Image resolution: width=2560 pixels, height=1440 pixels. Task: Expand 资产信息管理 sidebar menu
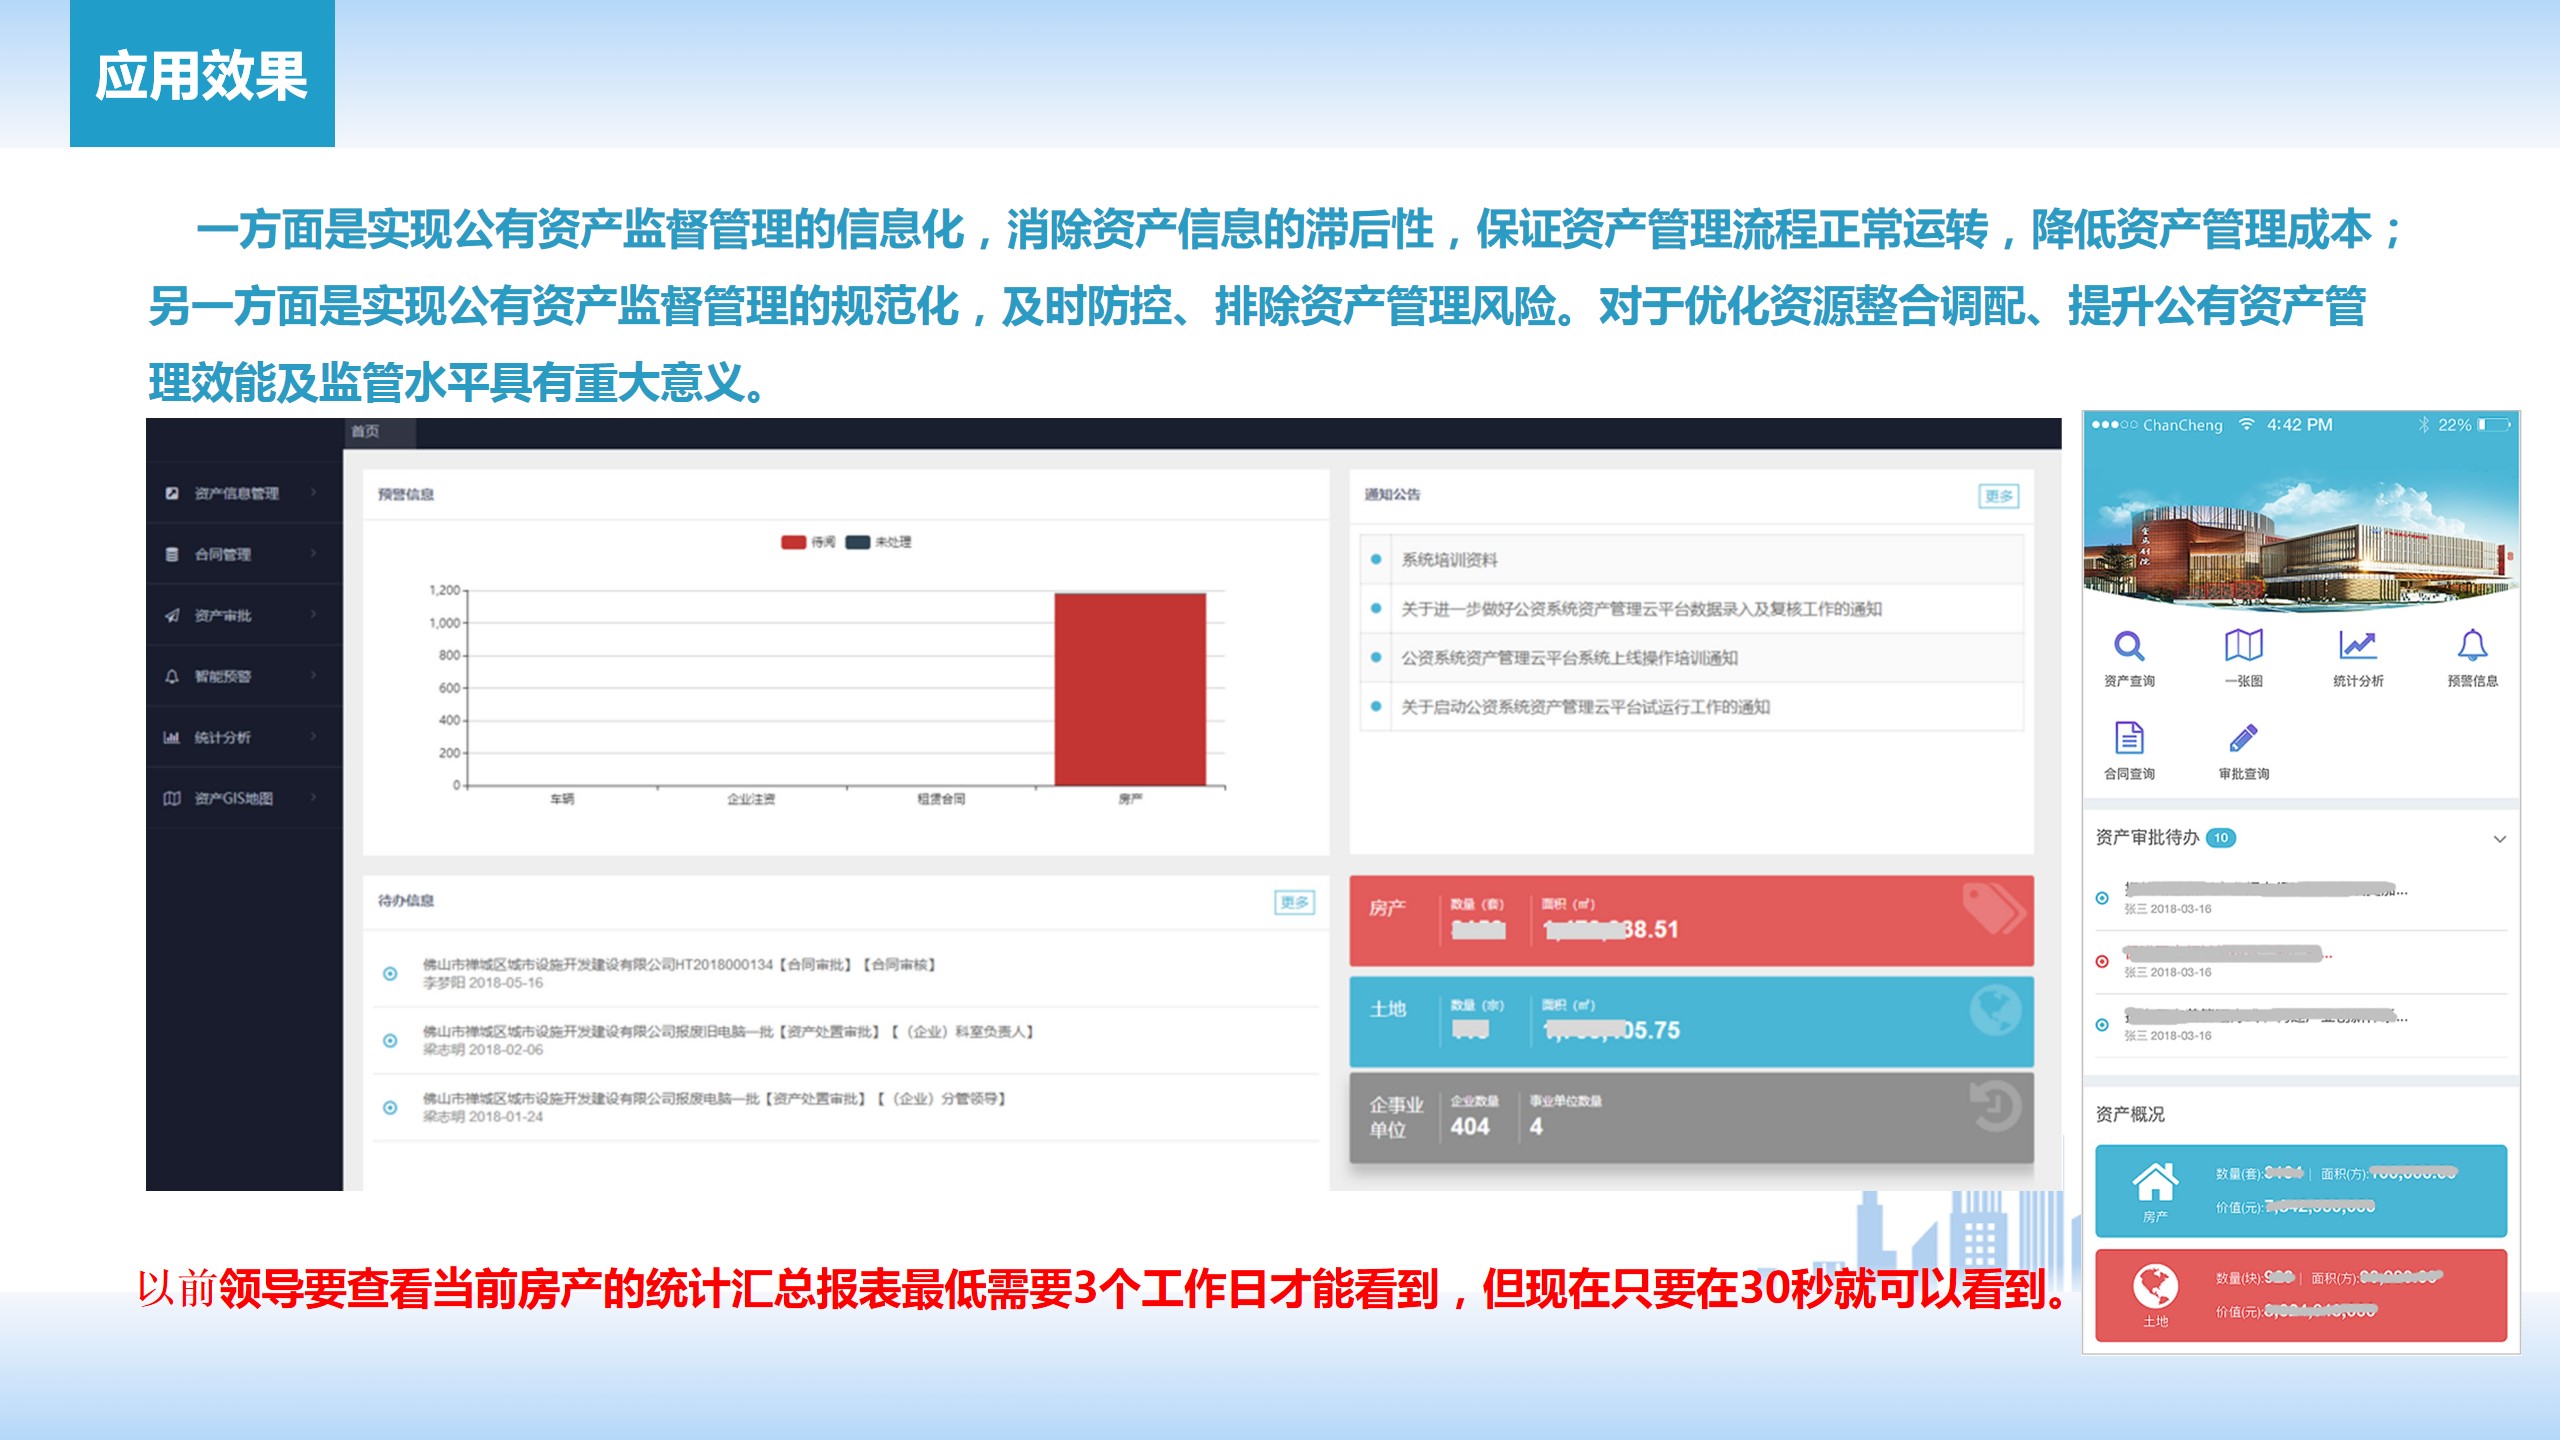click(x=238, y=493)
